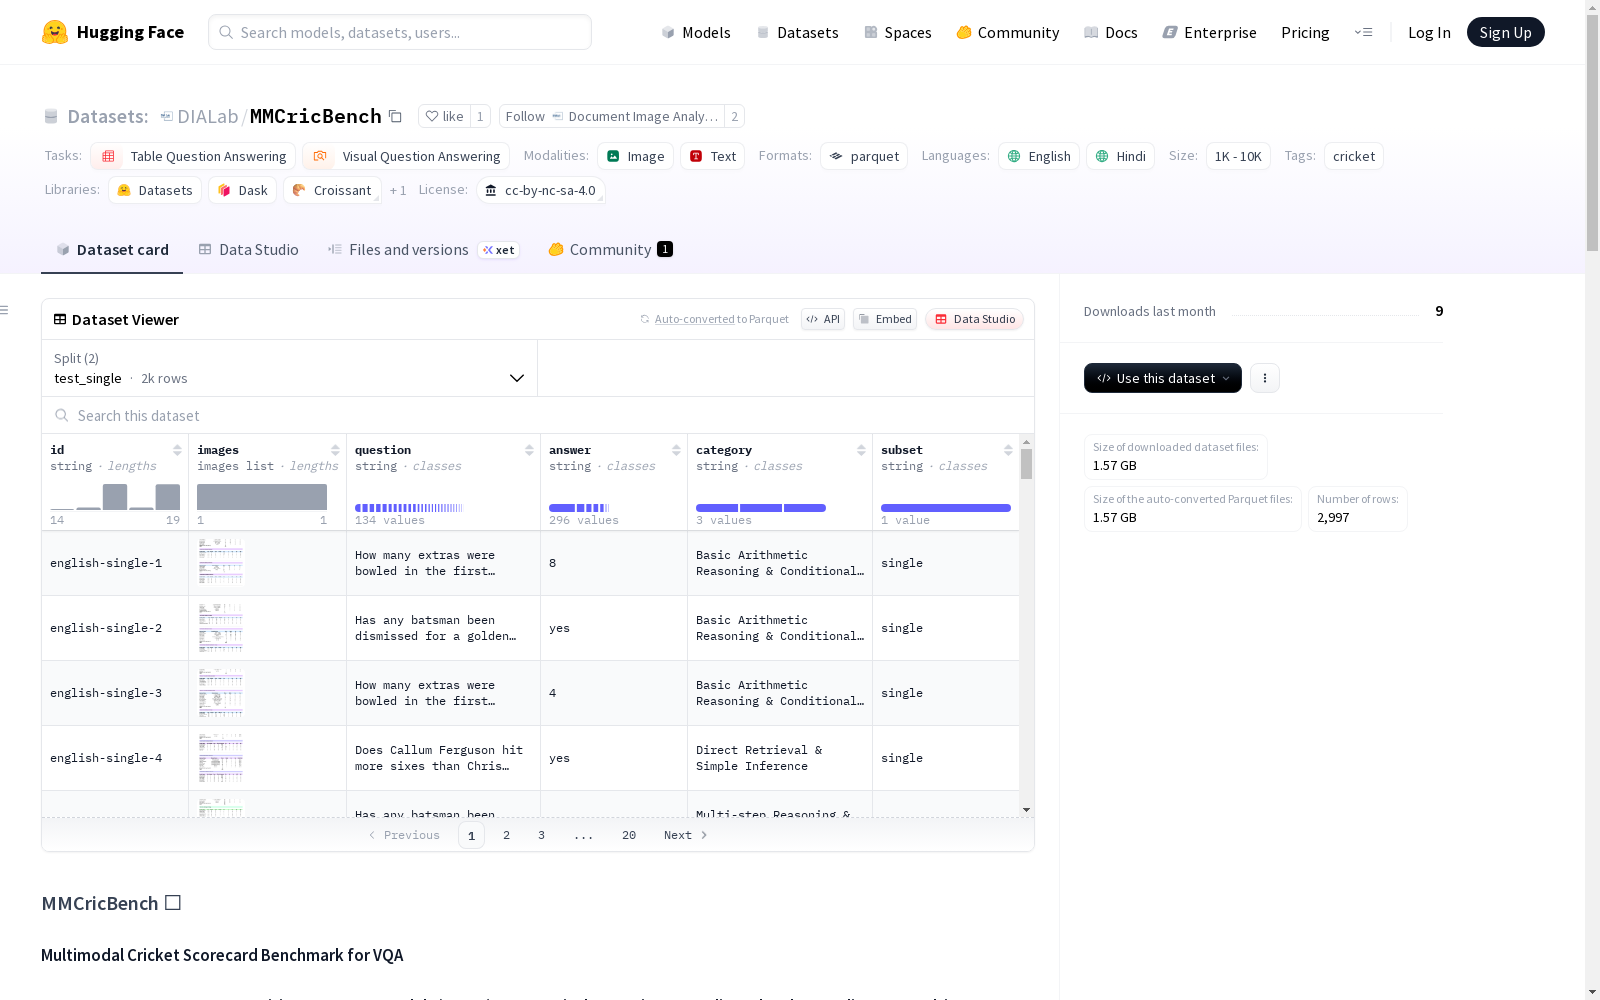Open the three-dot options beside Use this dataset
1600x1000 pixels.
(1264, 378)
